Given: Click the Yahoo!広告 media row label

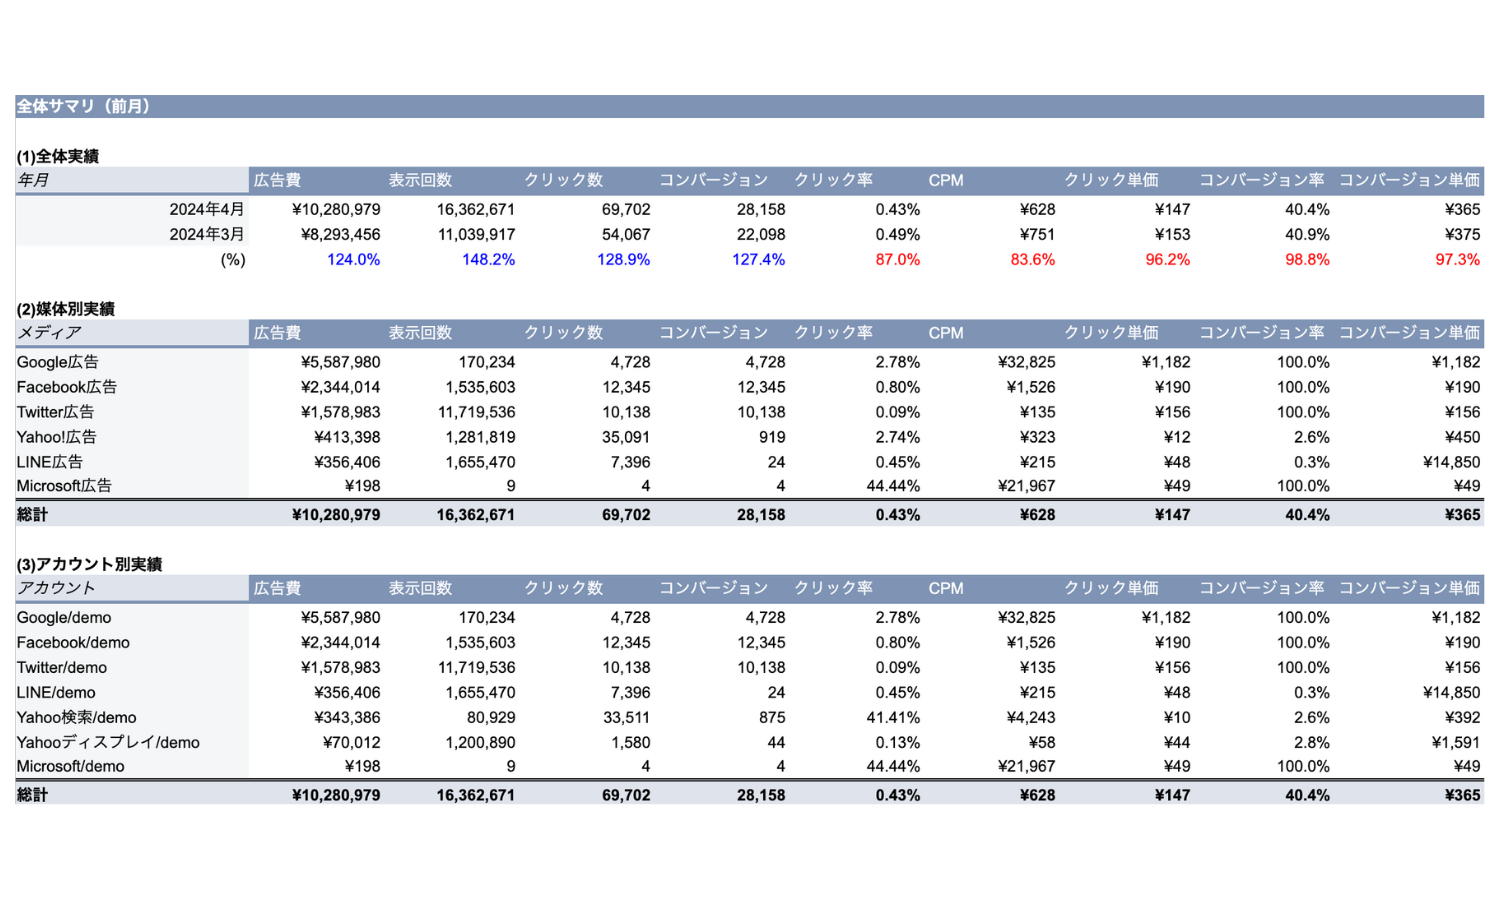Looking at the screenshot, I should [x=57, y=437].
